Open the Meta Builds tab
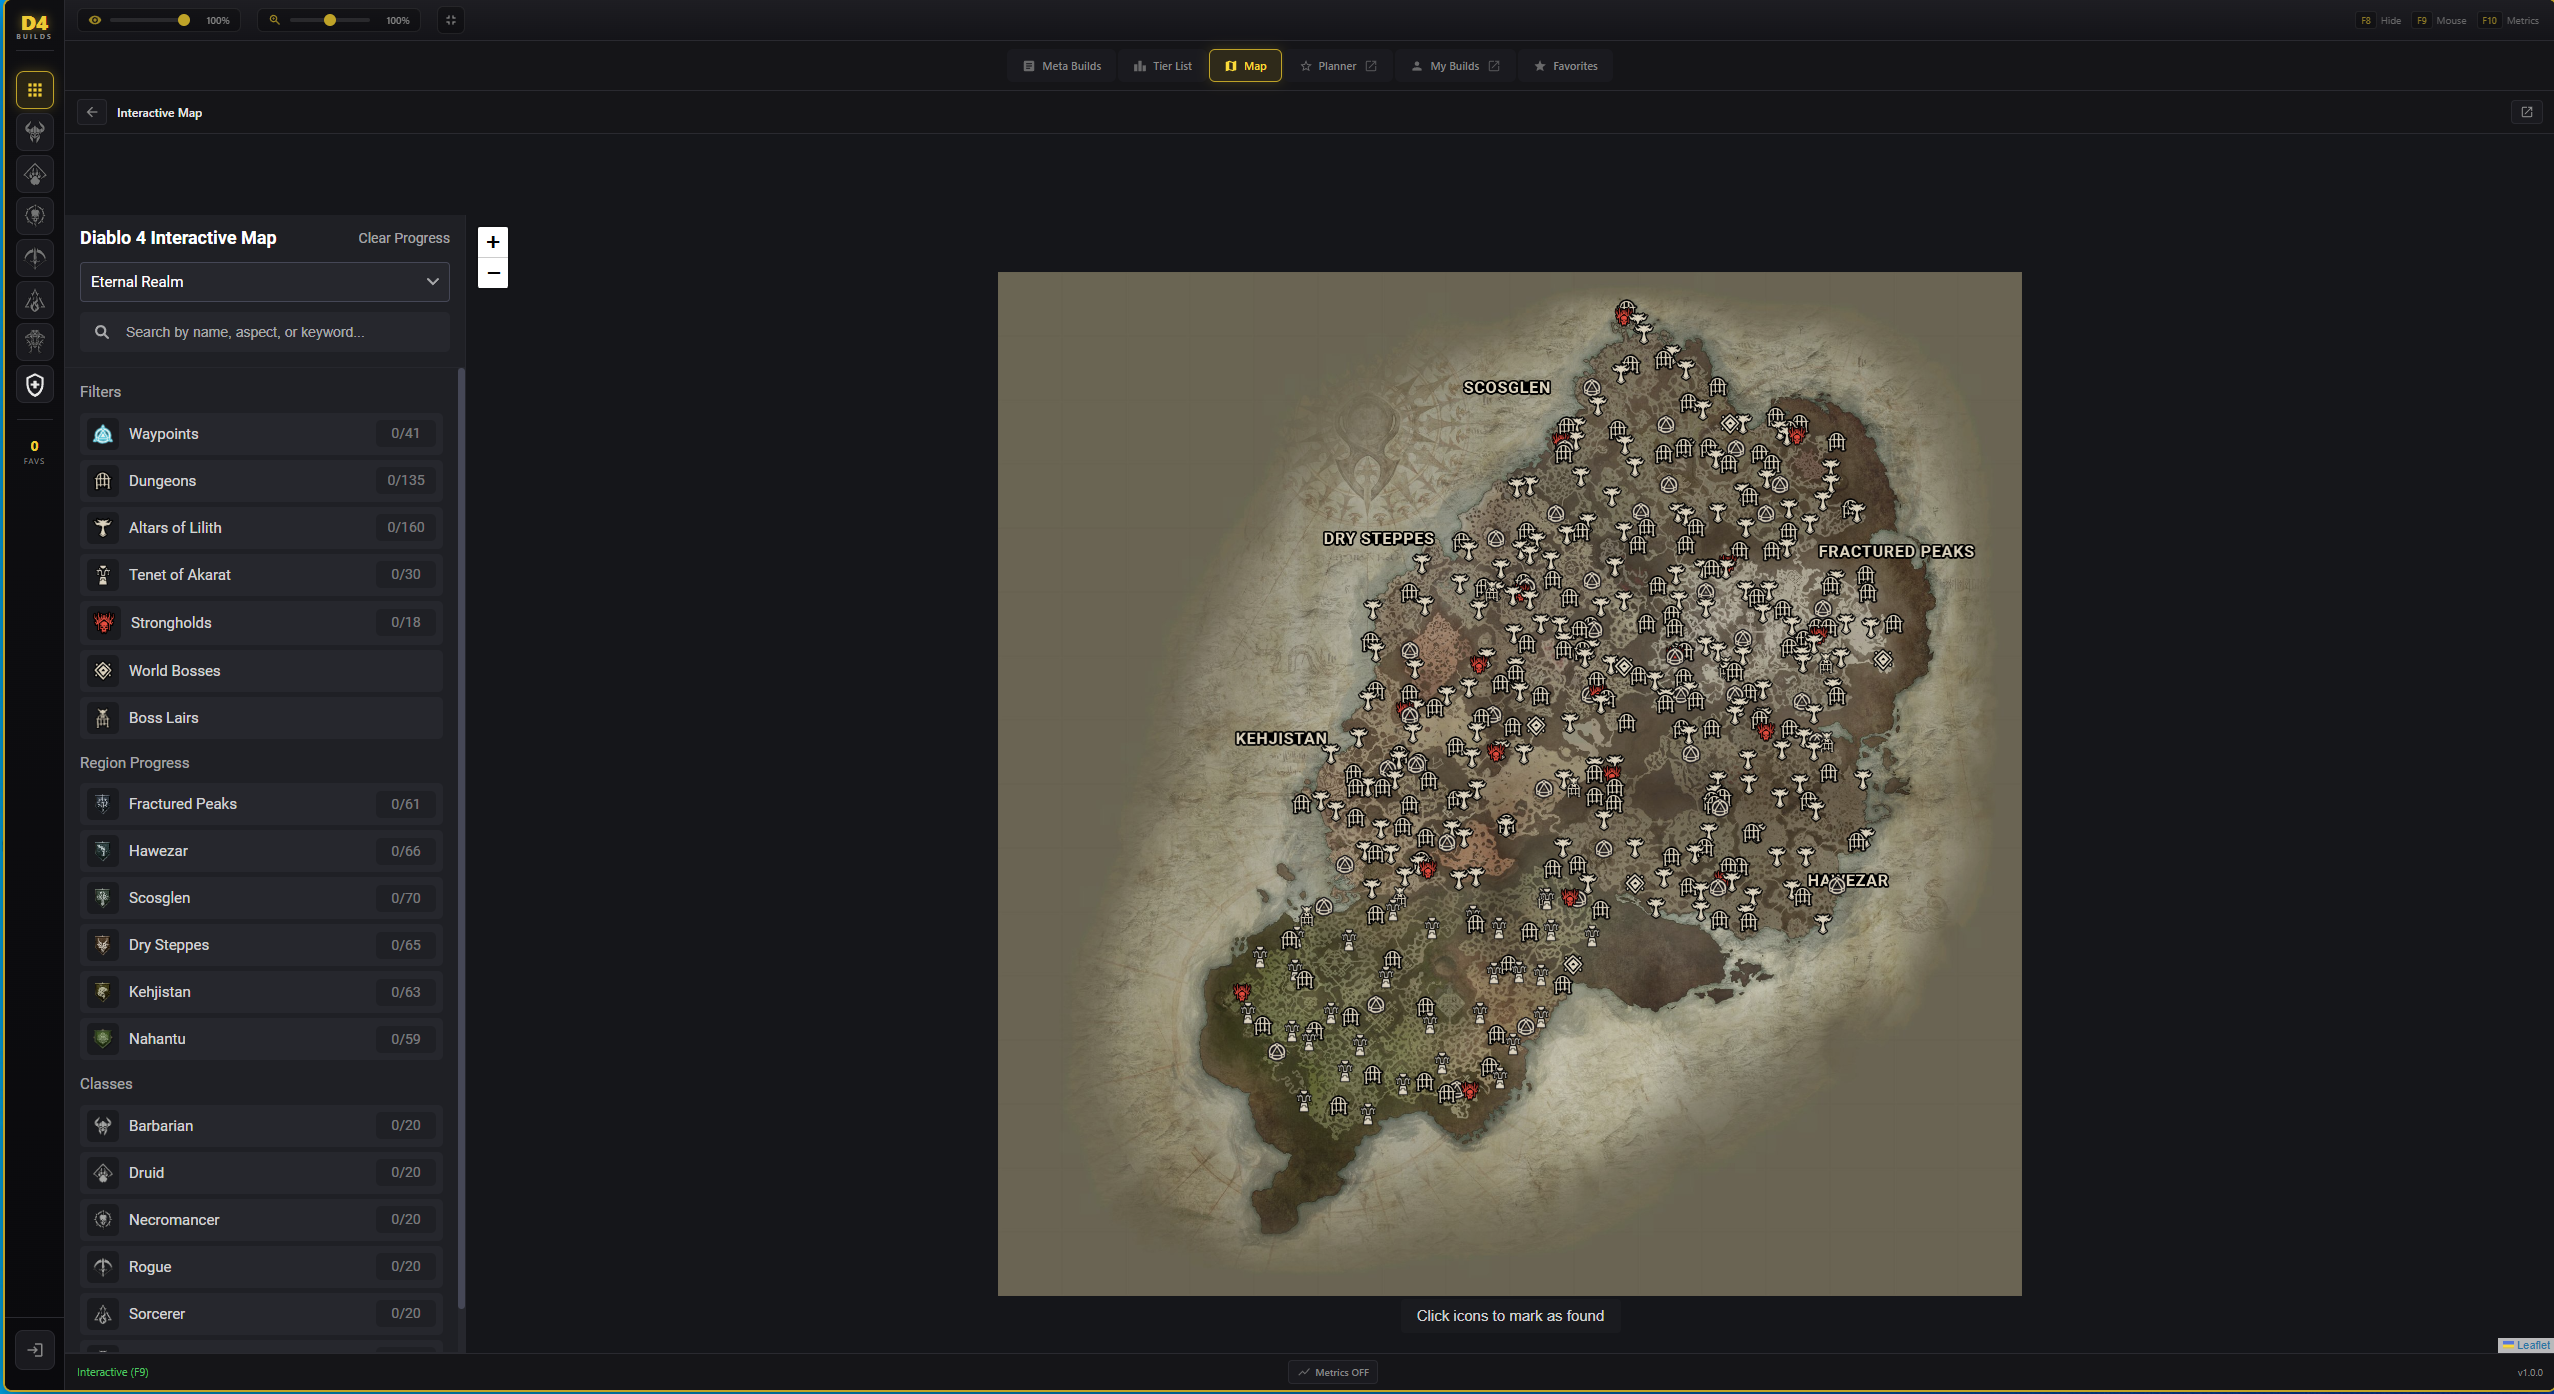 click(x=1061, y=66)
